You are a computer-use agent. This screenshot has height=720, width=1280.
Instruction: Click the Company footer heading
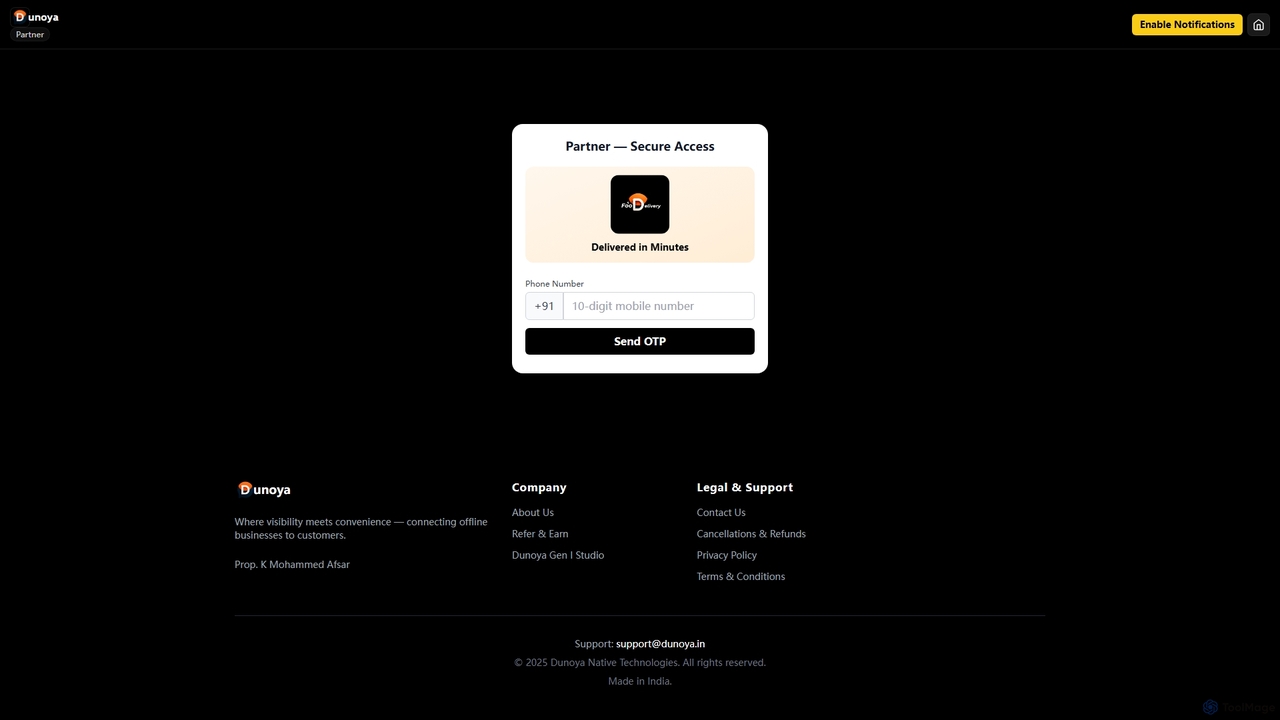click(x=539, y=487)
